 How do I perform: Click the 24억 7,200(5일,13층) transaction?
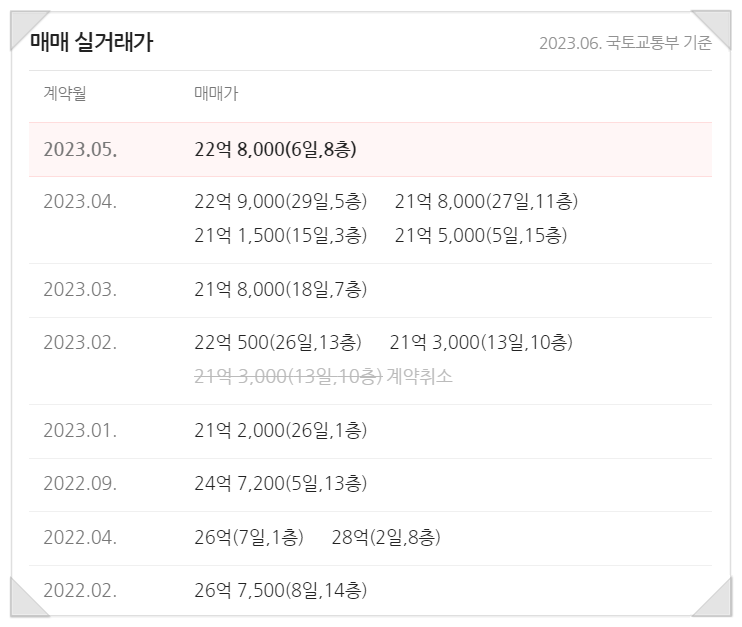(x=280, y=484)
